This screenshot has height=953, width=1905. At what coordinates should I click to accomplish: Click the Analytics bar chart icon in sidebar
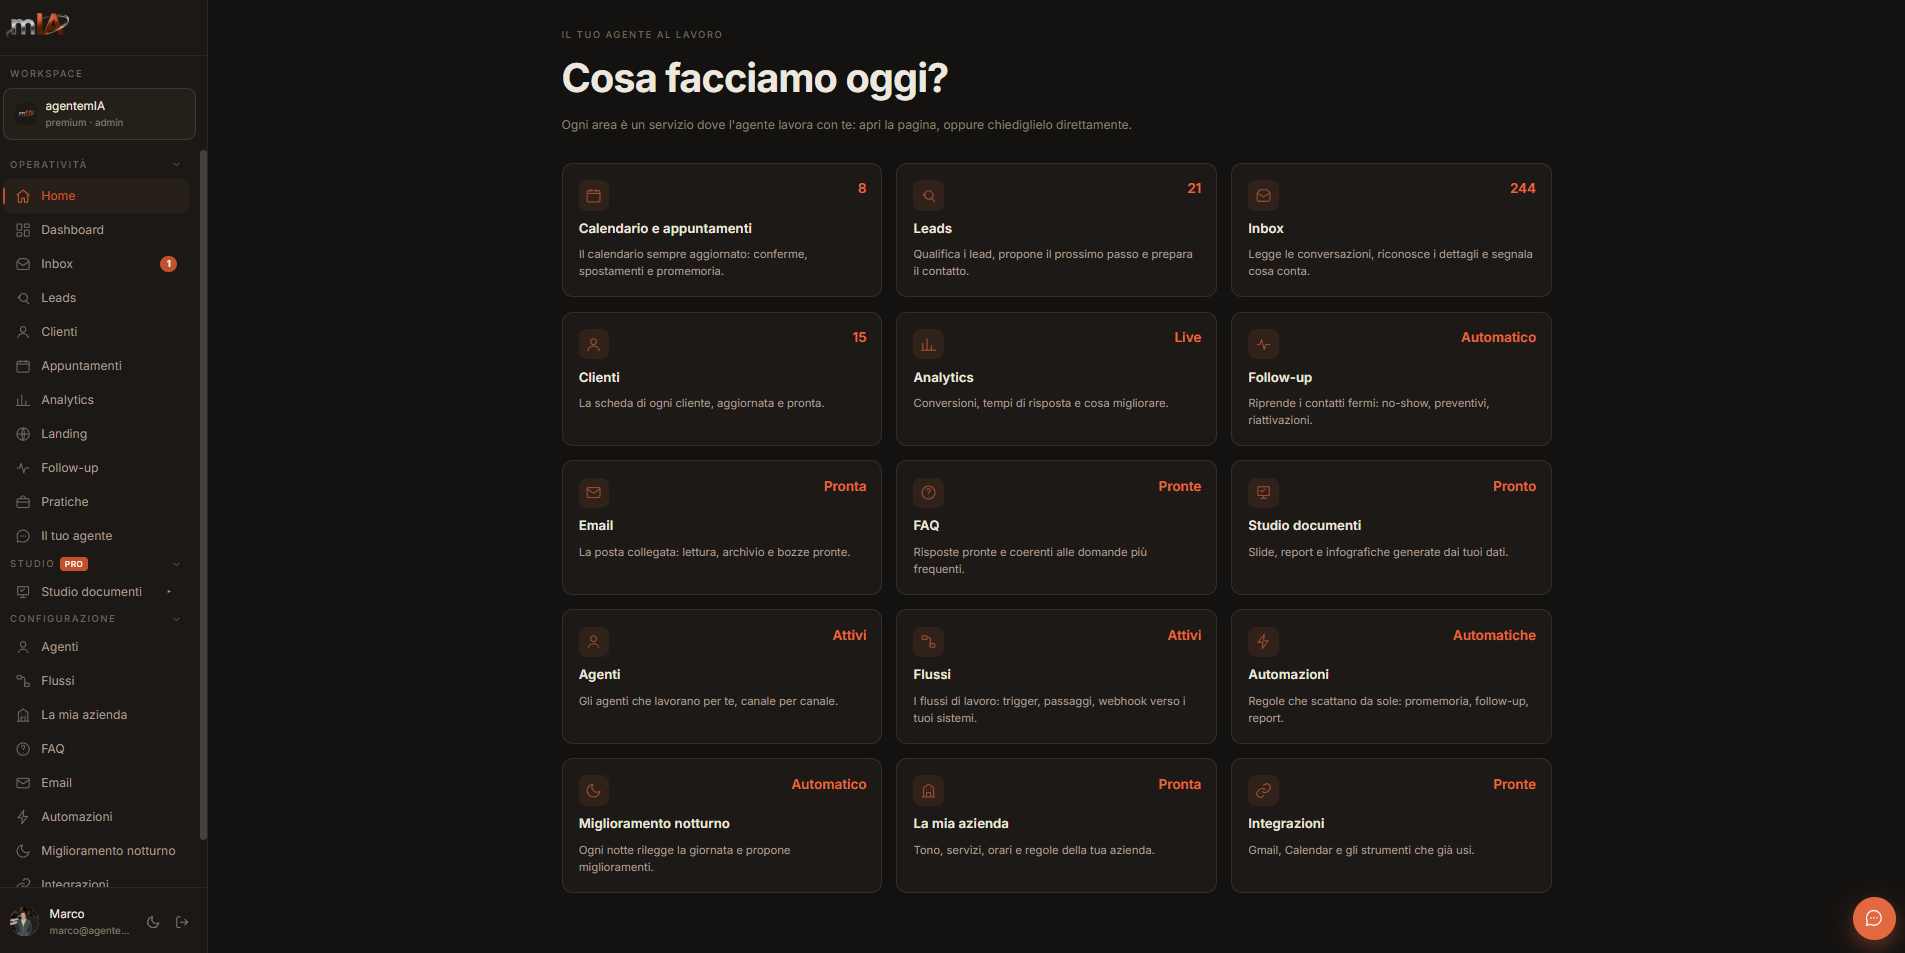click(23, 400)
